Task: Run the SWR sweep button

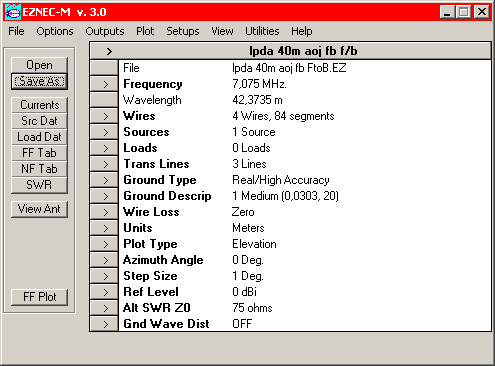Action: click(x=39, y=185)
